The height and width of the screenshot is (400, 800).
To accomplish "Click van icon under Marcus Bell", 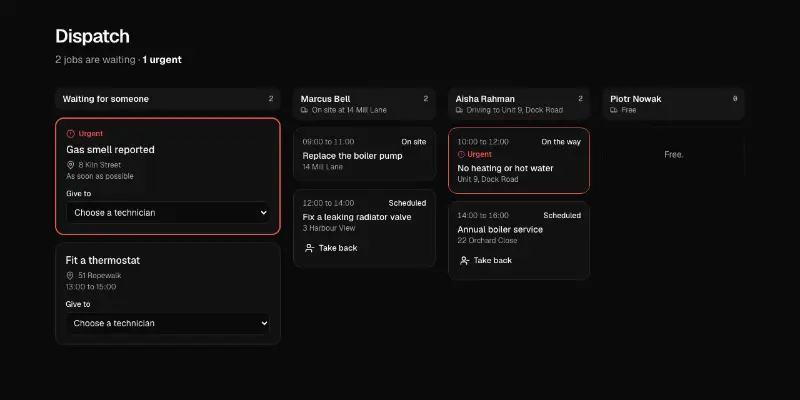I will tap(305, 110).
